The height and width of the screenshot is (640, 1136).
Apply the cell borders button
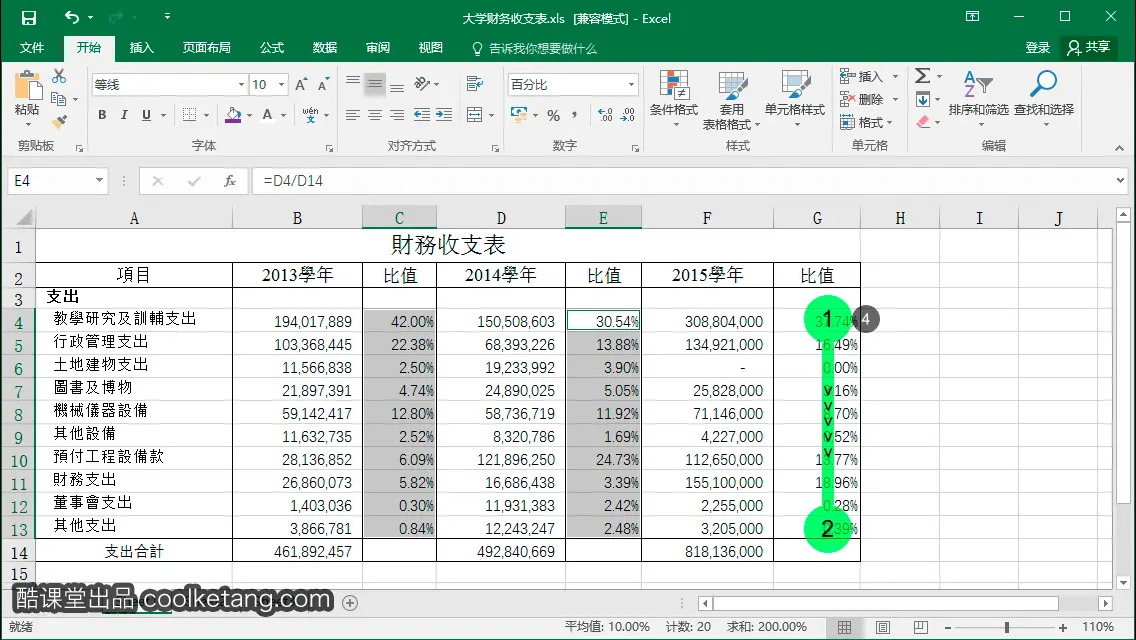point(190,115)
